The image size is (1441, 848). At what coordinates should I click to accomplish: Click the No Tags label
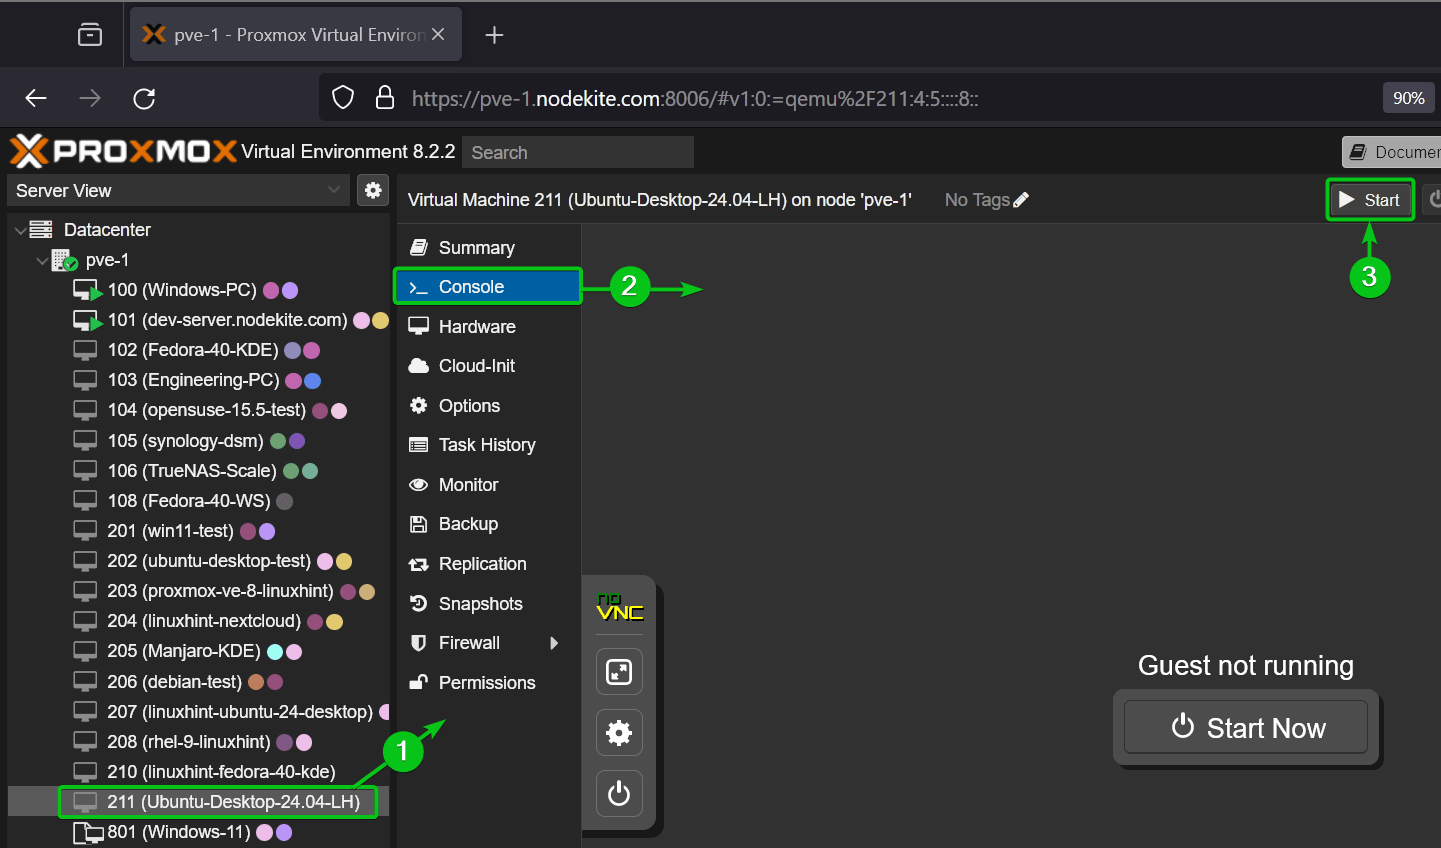[977, 200]
